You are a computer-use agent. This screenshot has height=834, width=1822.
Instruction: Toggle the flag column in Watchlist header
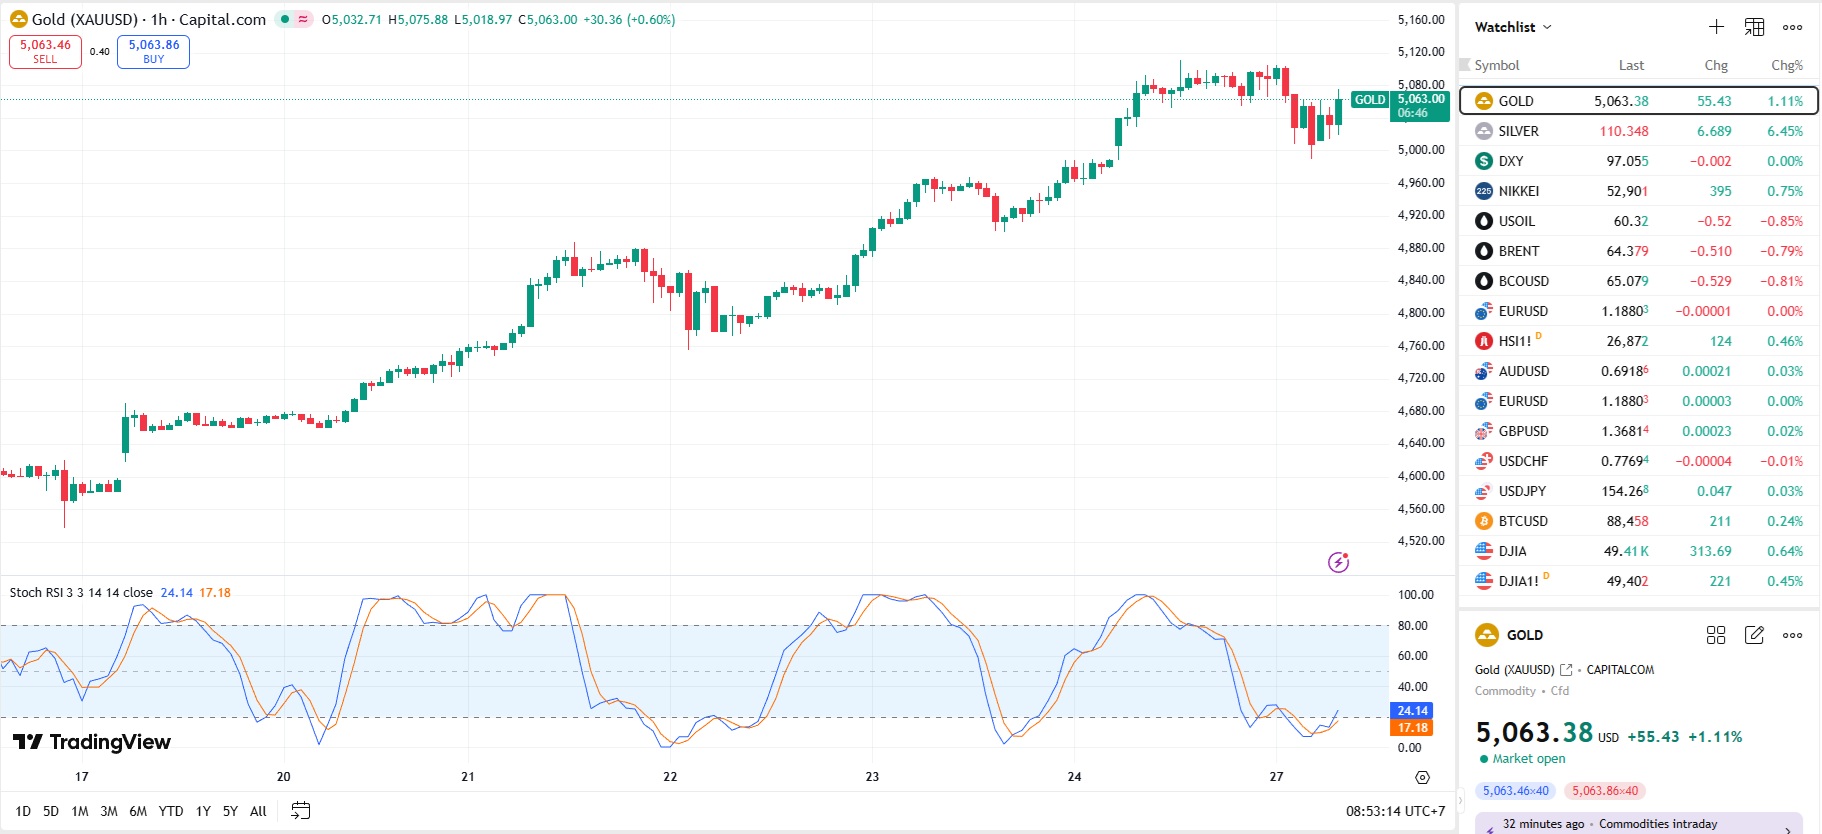pyautogui.click(x=1465, y=65)
